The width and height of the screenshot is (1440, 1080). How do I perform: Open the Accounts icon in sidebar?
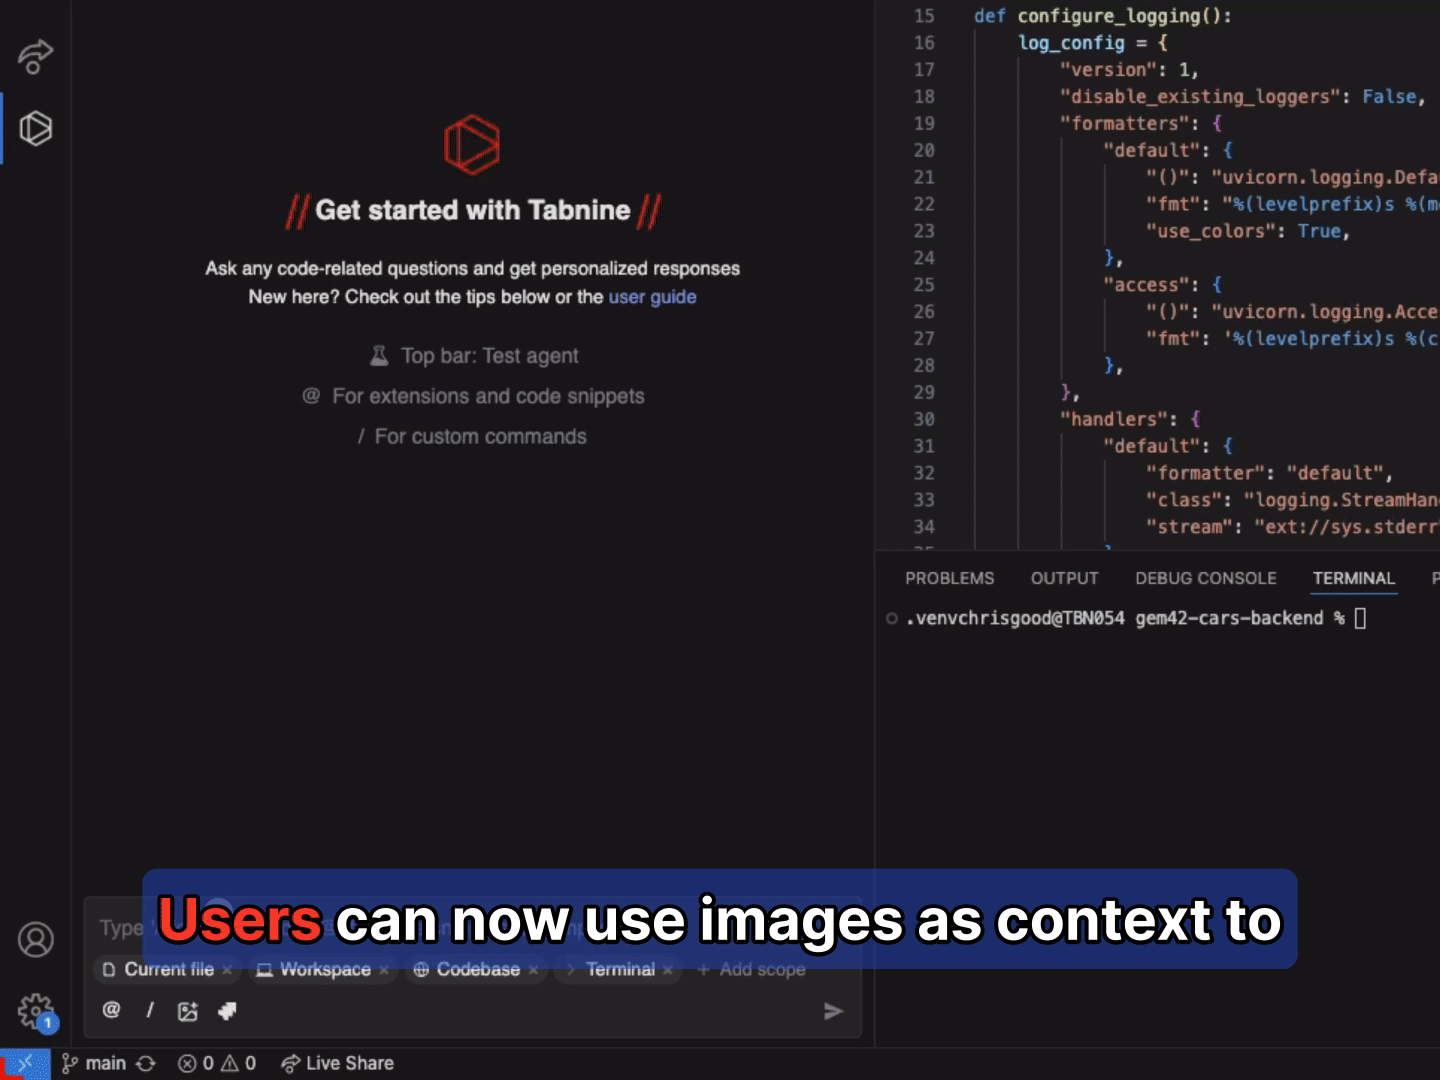pyautogui.click(x=35, y=939)
